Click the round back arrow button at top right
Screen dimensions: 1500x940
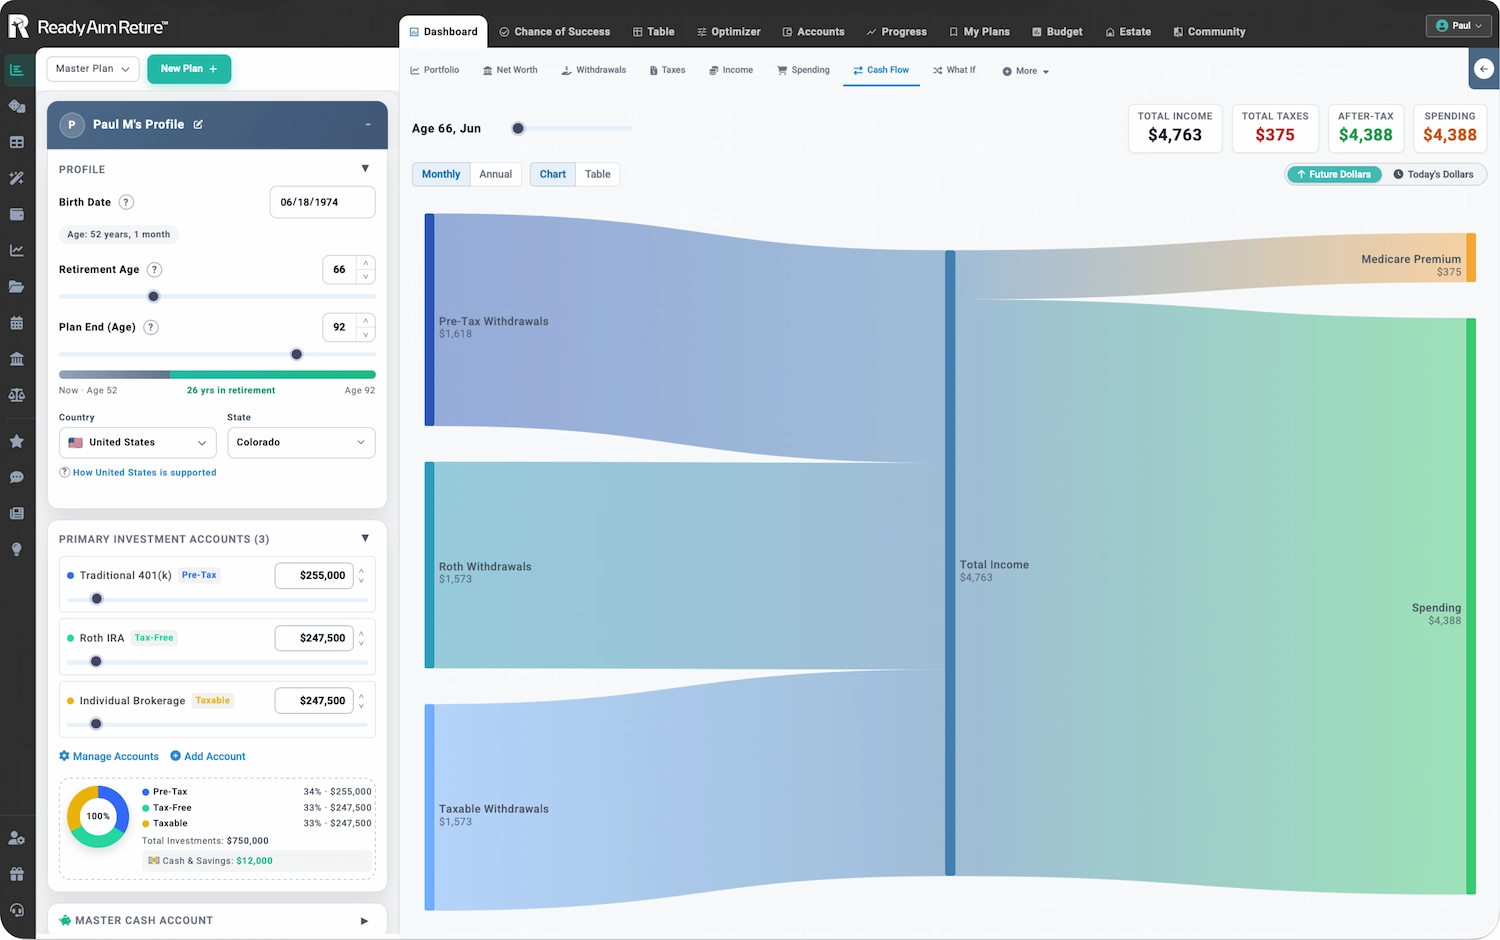tap(1484, 69)
